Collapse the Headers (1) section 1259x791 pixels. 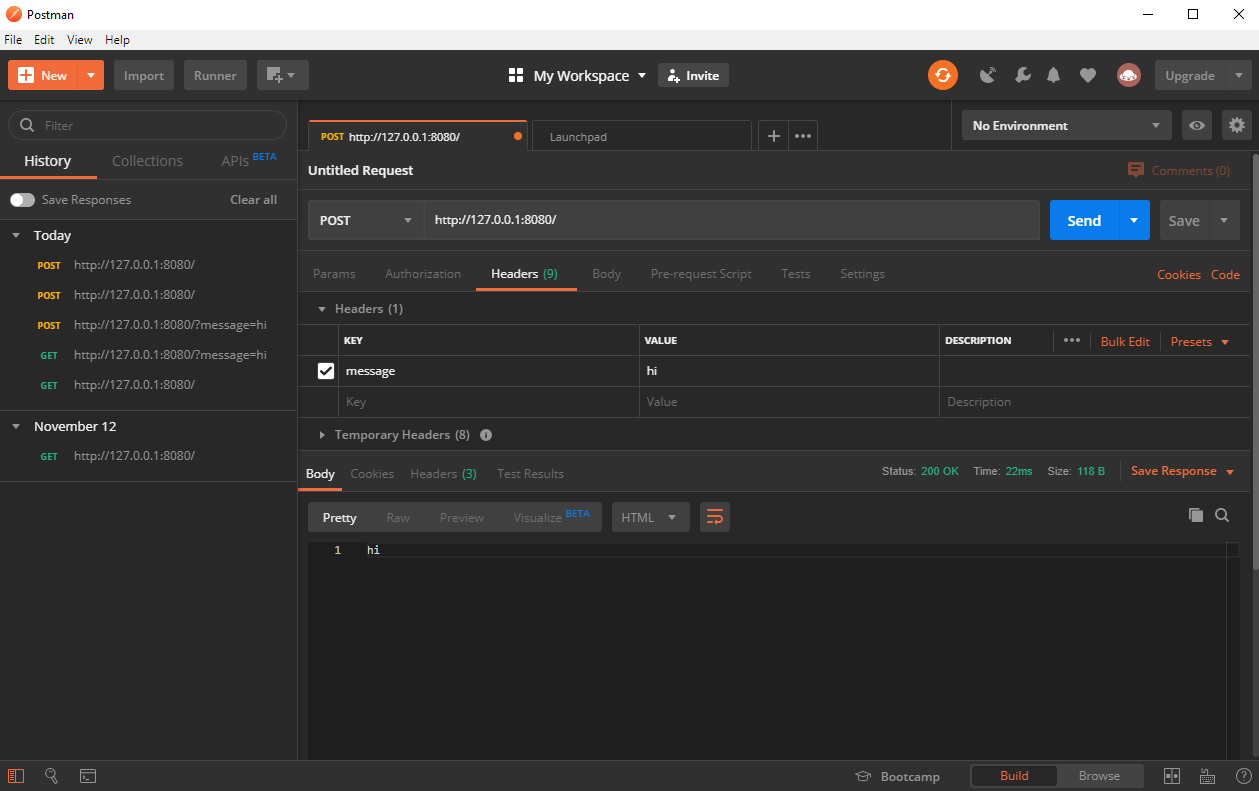(x=322, y=309)
